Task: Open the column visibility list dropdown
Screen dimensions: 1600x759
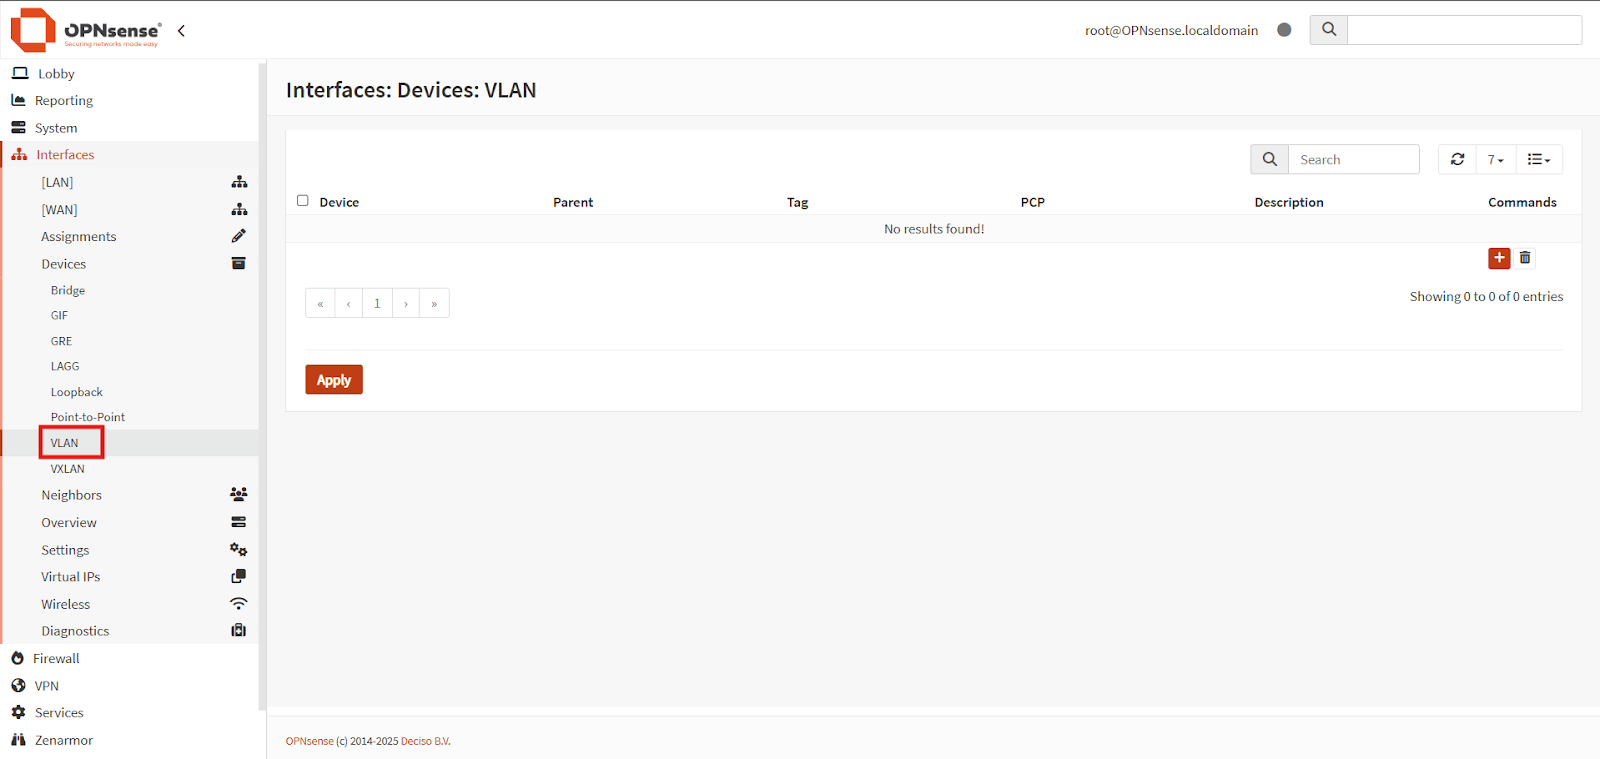Action: coord(1539,159)
